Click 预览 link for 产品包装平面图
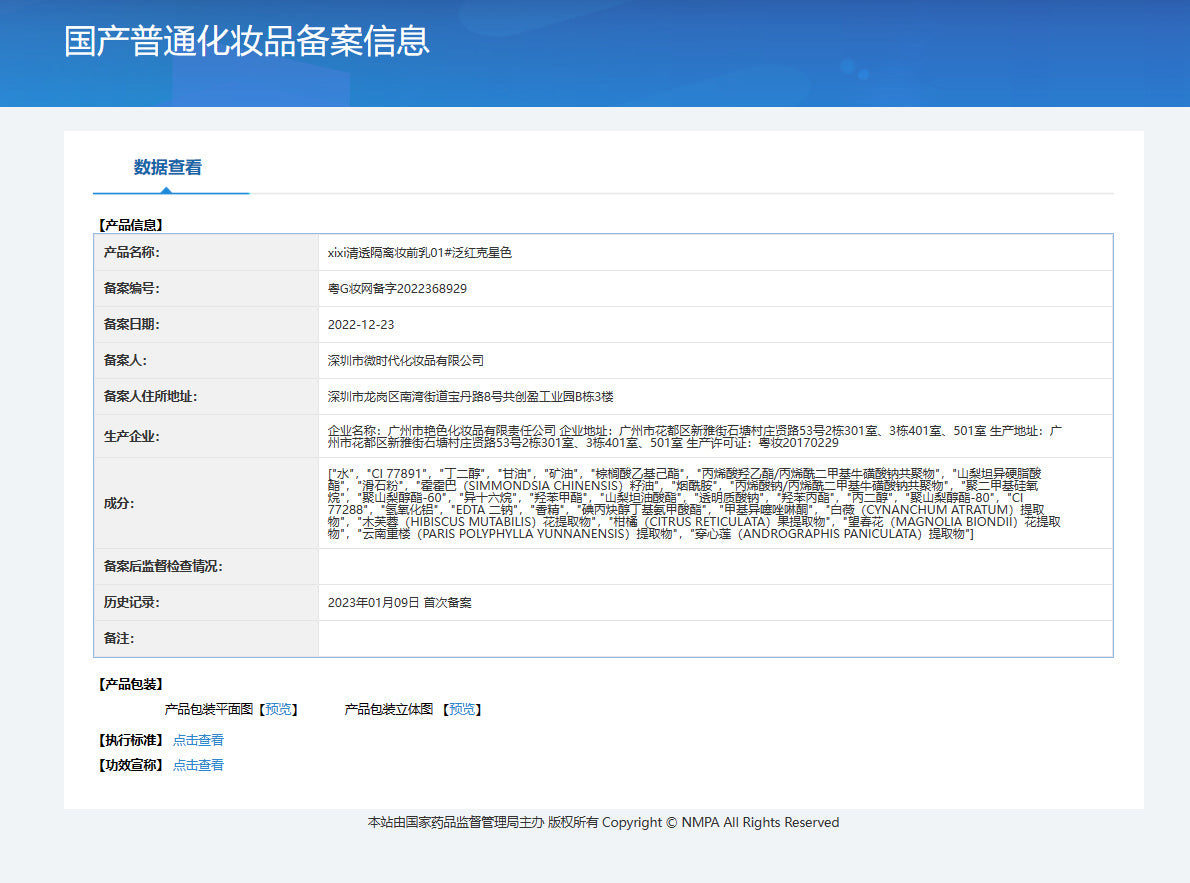Screen dimensions: 1190x883 click(279, 709)
